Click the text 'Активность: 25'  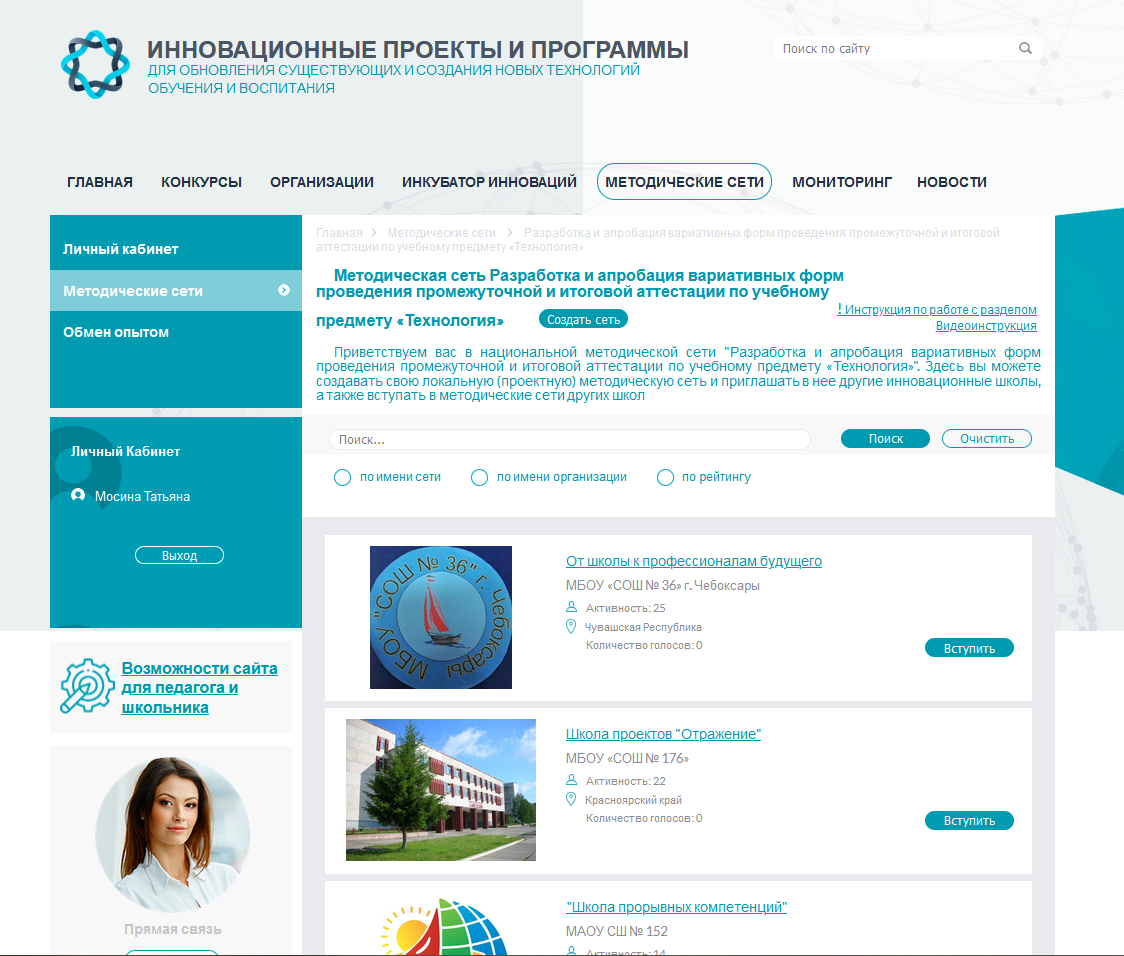pyautogui.click(x=626, y=608)
